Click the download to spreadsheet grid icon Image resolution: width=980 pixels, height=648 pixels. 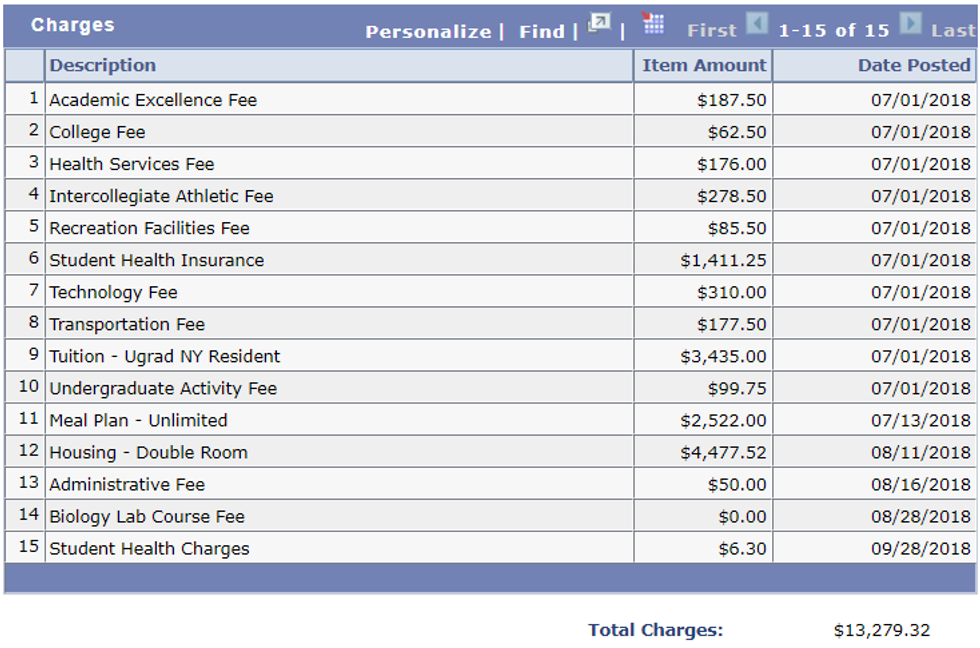pos(654,23)
